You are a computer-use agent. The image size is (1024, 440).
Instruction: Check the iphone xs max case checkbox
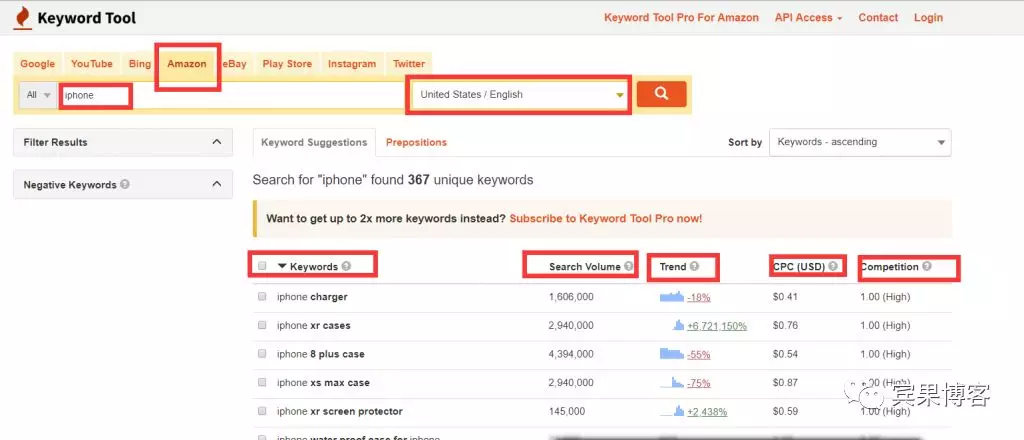pos(262,383)
